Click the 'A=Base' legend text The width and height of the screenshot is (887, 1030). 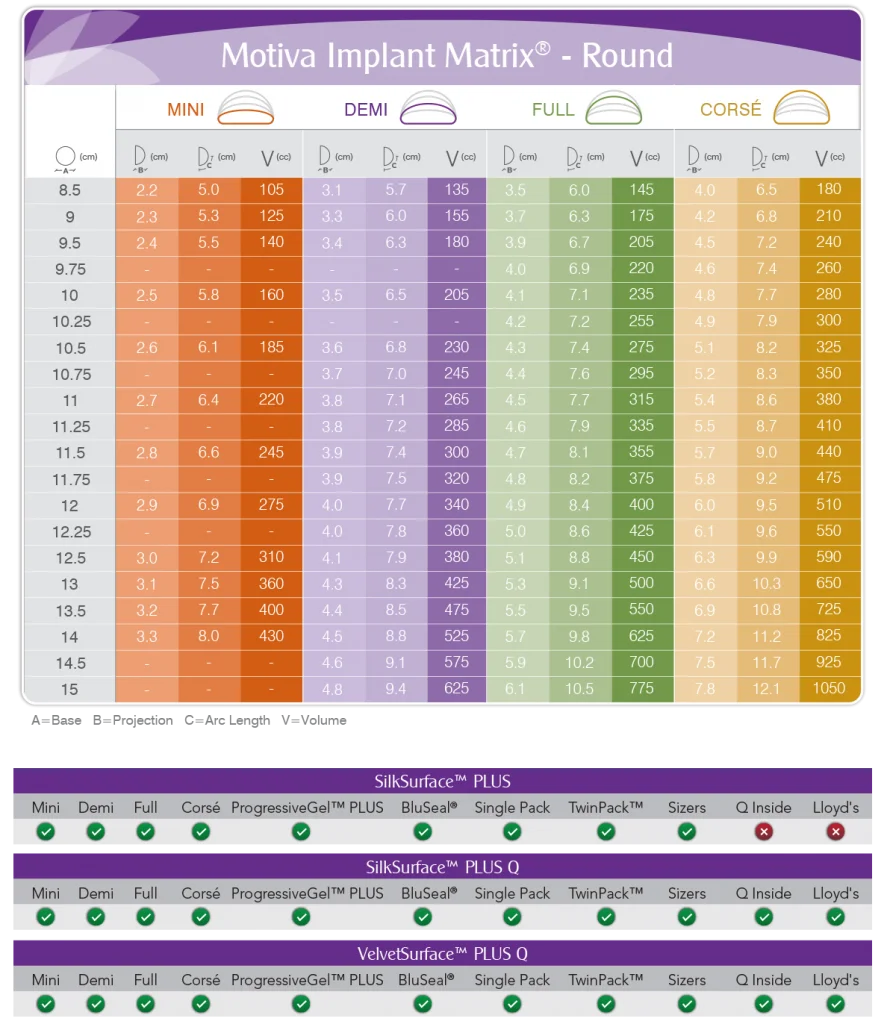coord(57,720)
